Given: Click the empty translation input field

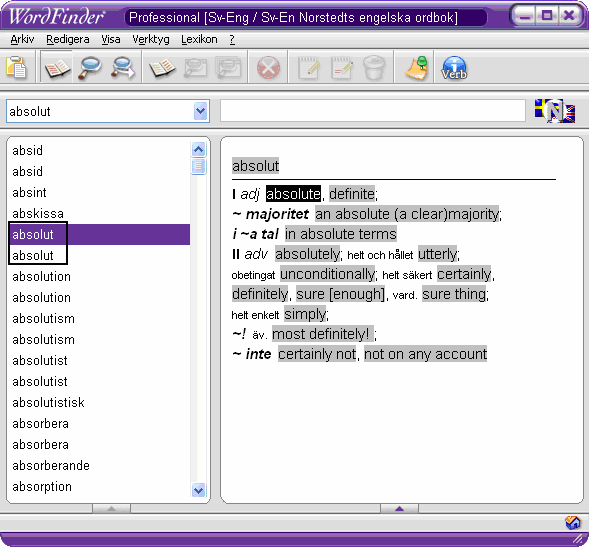Looking at the screenshot, I should 373,111.
